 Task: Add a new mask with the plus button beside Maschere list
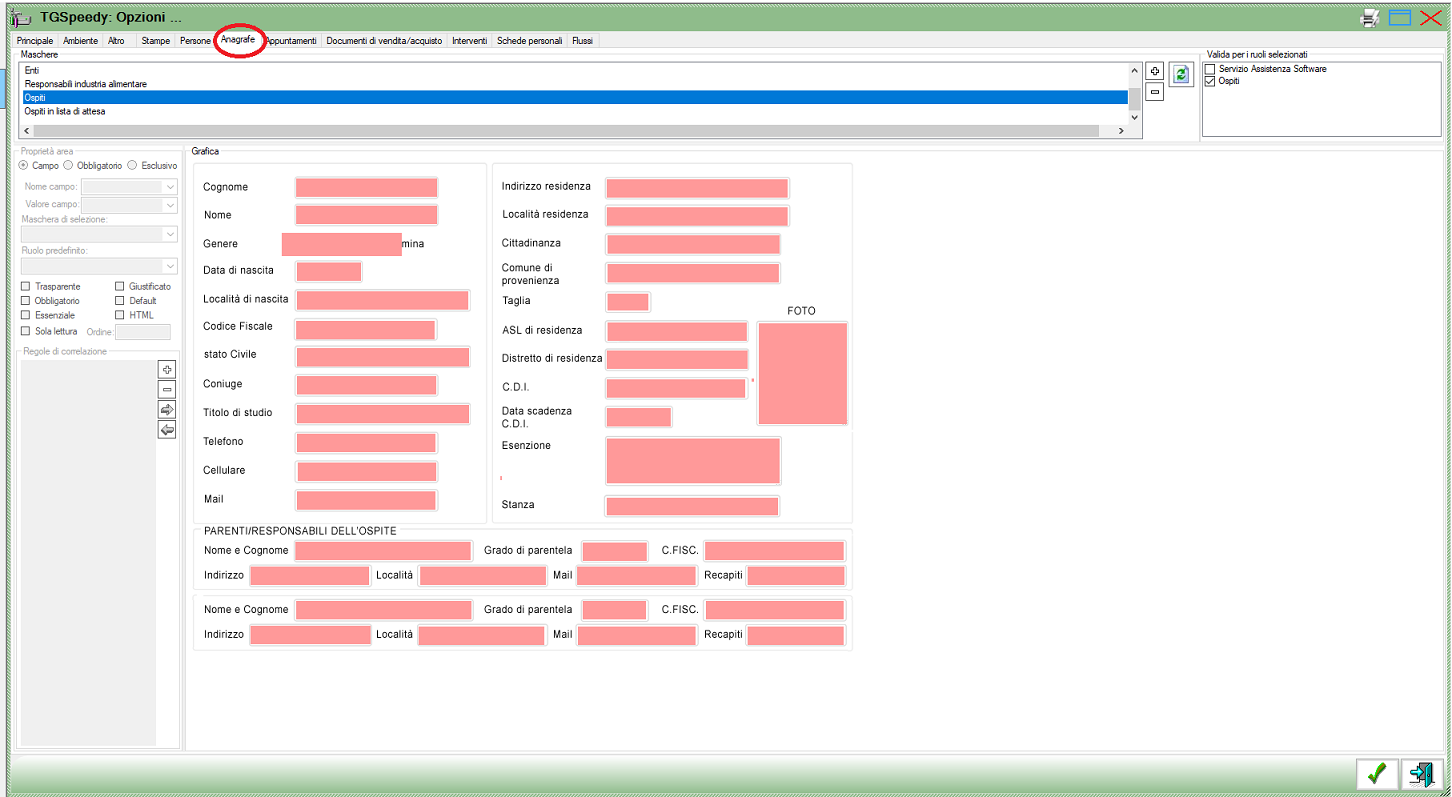[x=1154, y=72]
